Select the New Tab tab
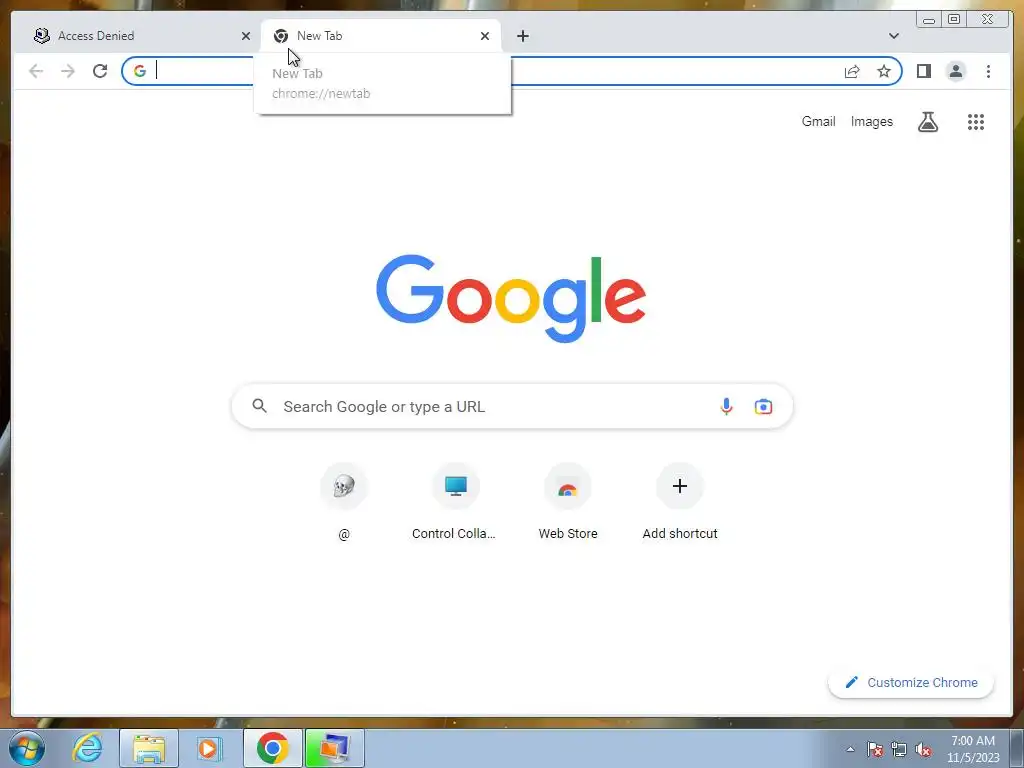The height and width of the screenshot is (768, 1024). click(x=381, y=36)
